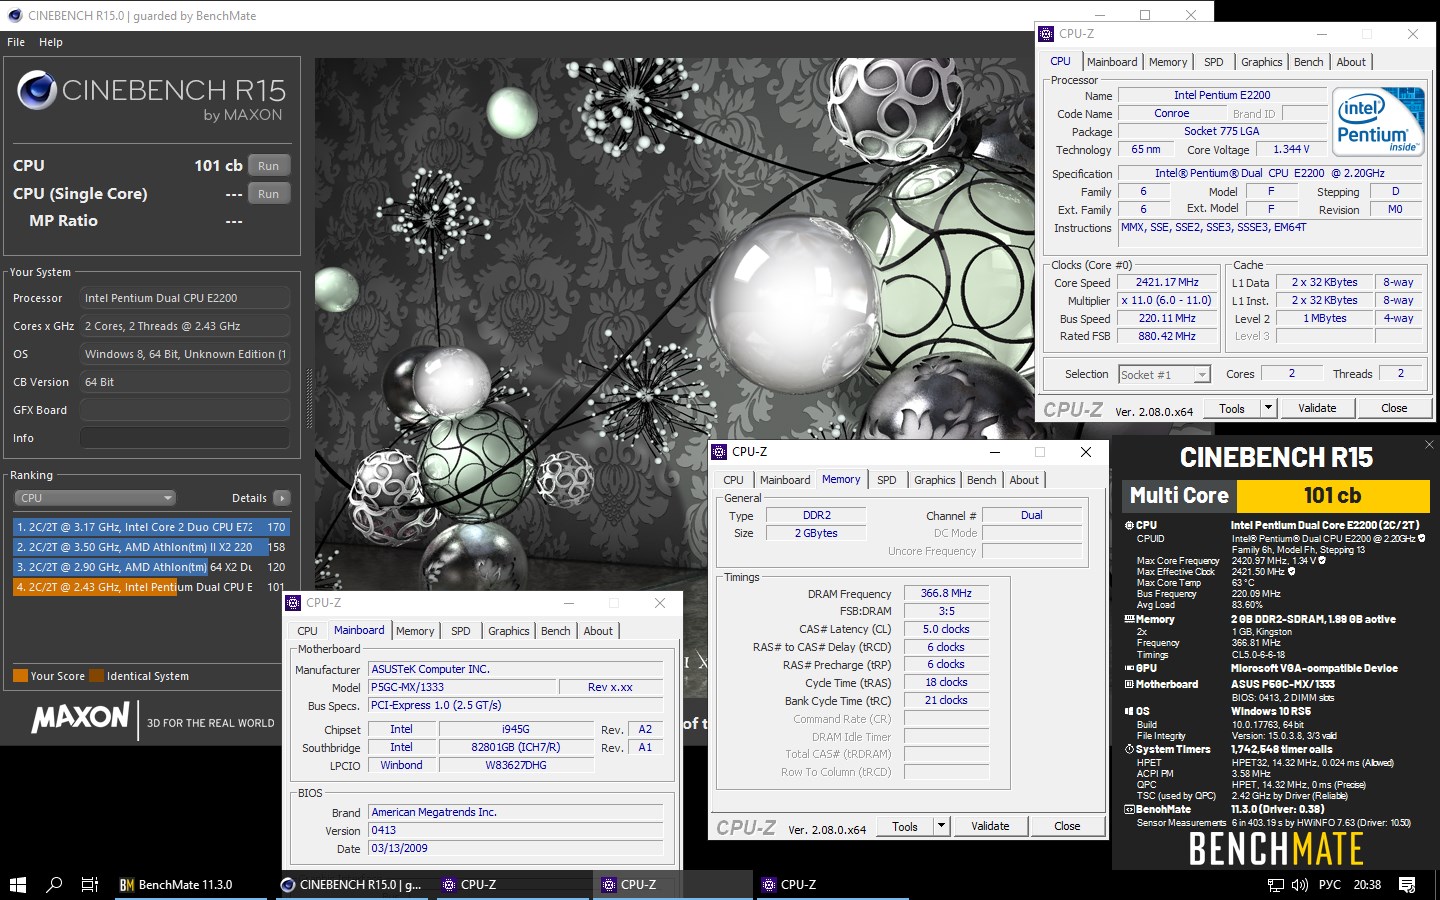This screenshot has width=1440, height=900.
Task: Click the 20:38 taskbar clock
Action: (1367, 885)
